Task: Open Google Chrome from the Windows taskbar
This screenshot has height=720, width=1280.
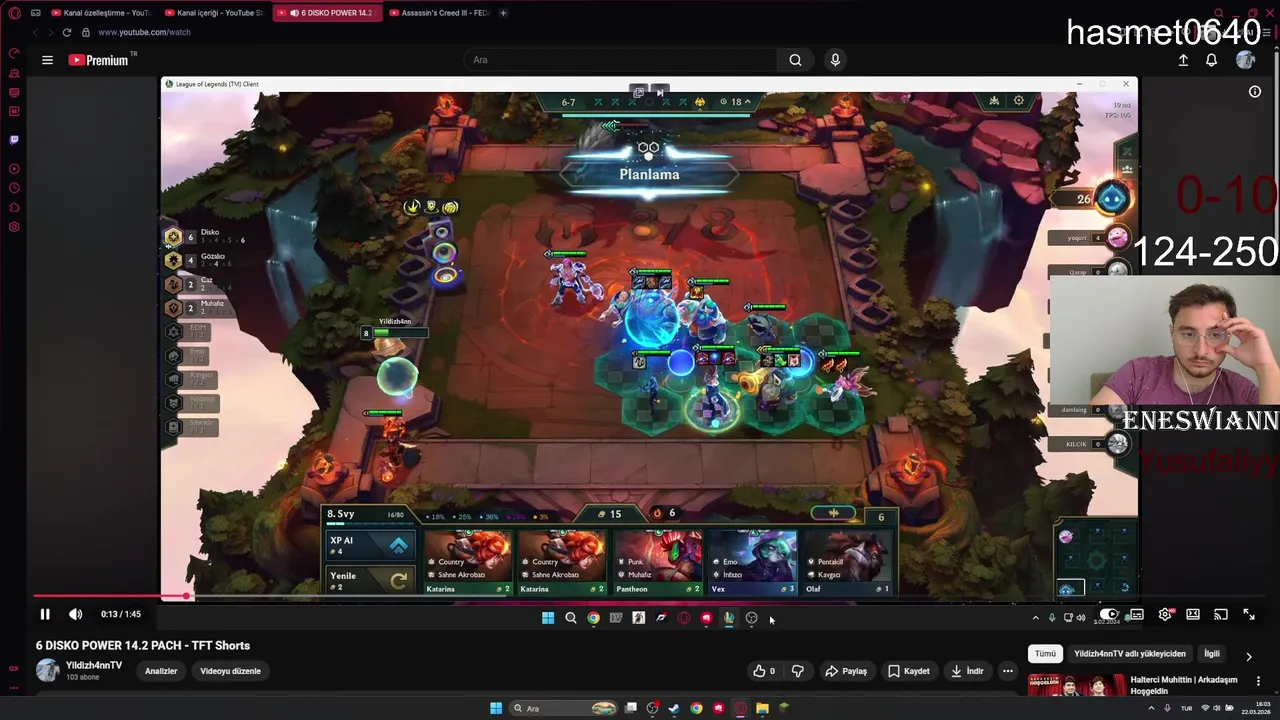Action: [x=696, y=708]
